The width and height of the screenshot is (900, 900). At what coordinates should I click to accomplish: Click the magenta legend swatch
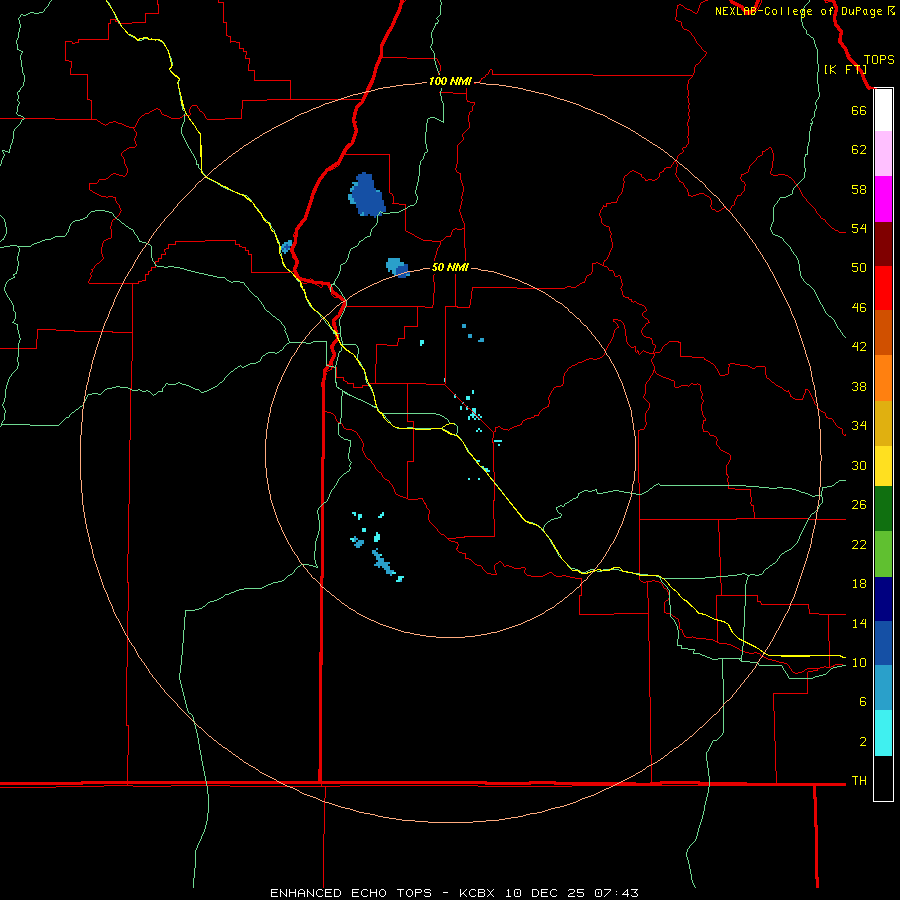pyautogui.click(x=883, y=199)
